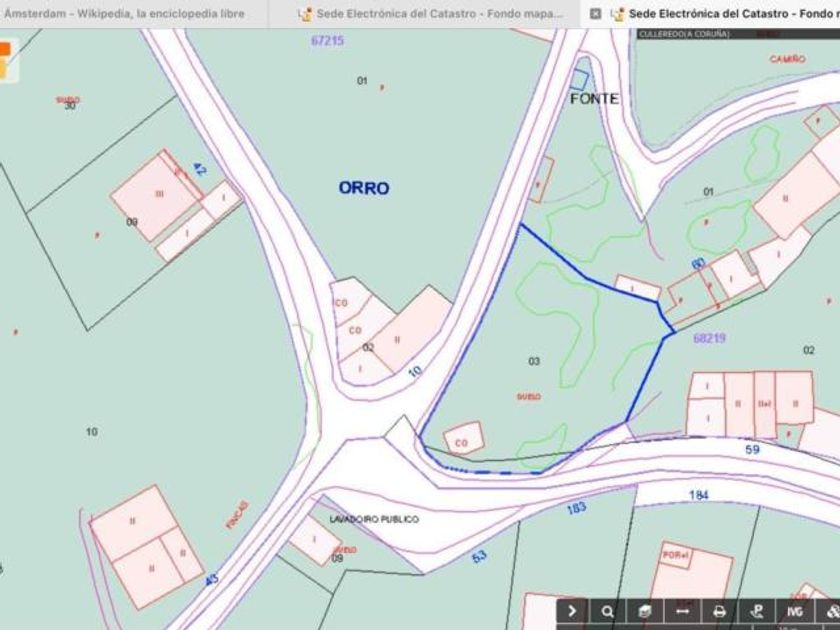Open the search magnifier tool in map toolbar
This screenshot has width=840, height=630.
(x=607, y=611)
